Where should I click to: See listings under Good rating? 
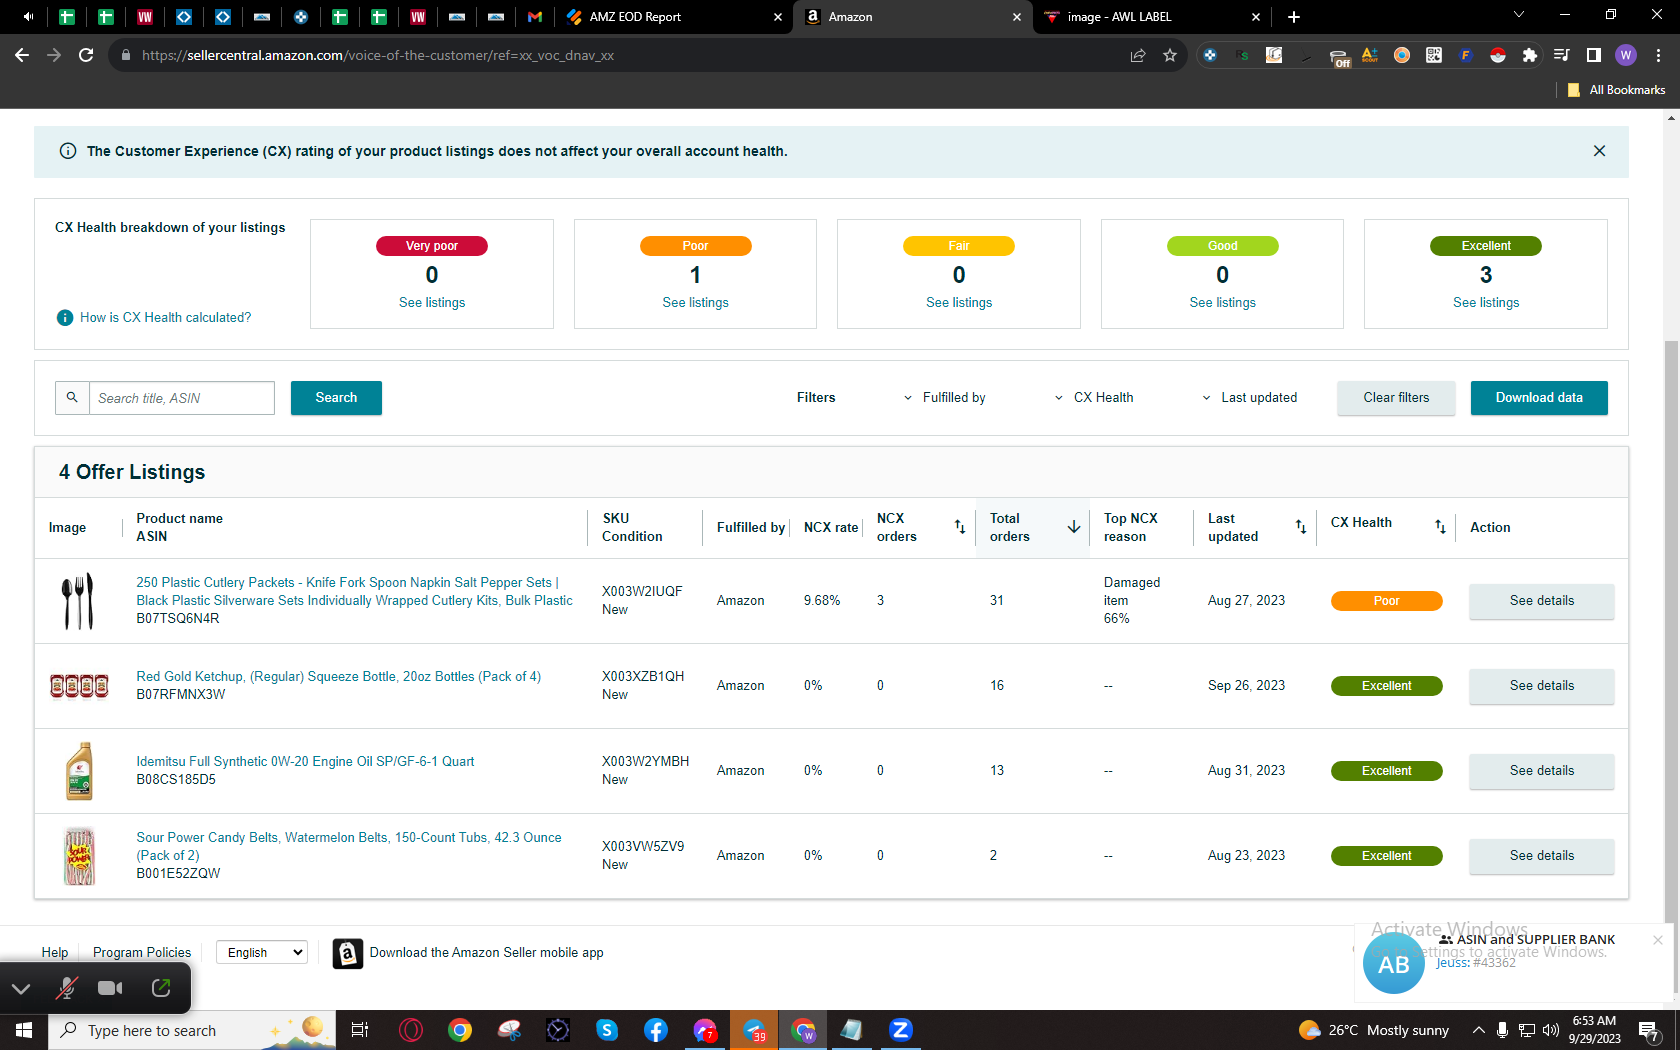tap(1222, 303)
